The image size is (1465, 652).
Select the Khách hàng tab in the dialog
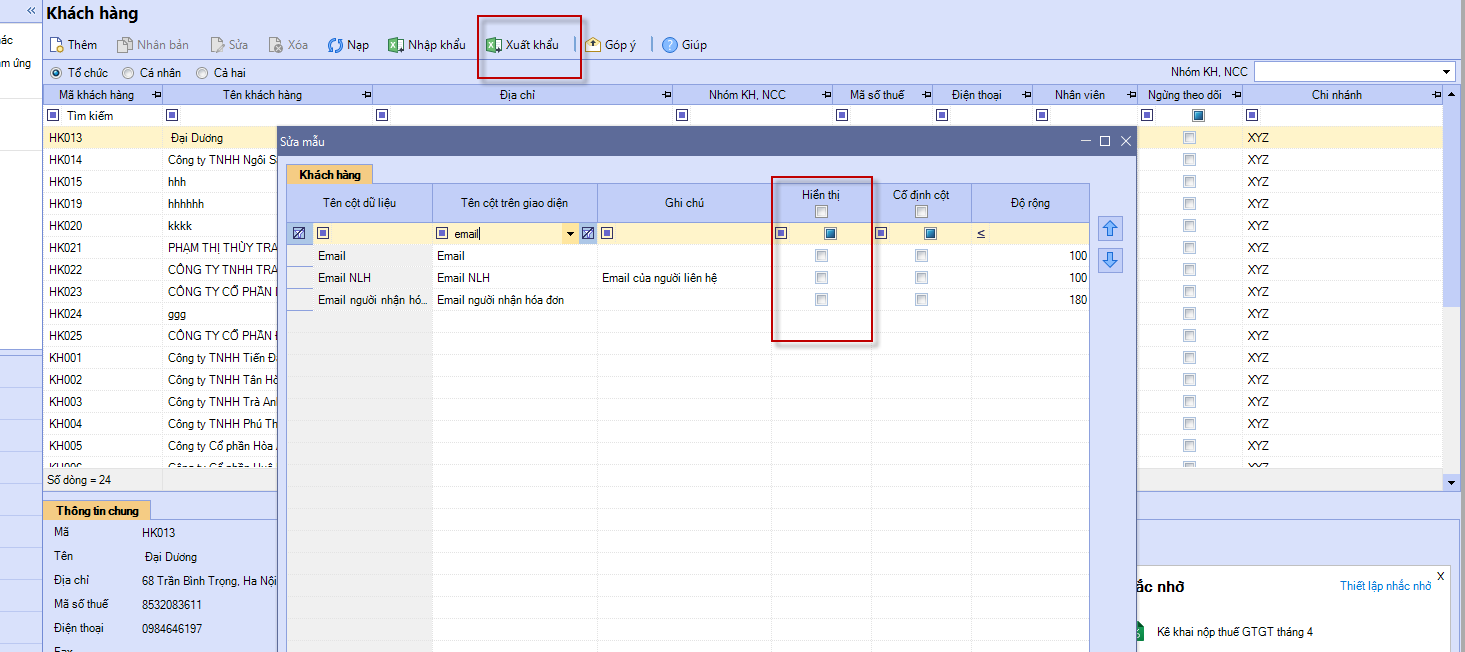[330, 175]
